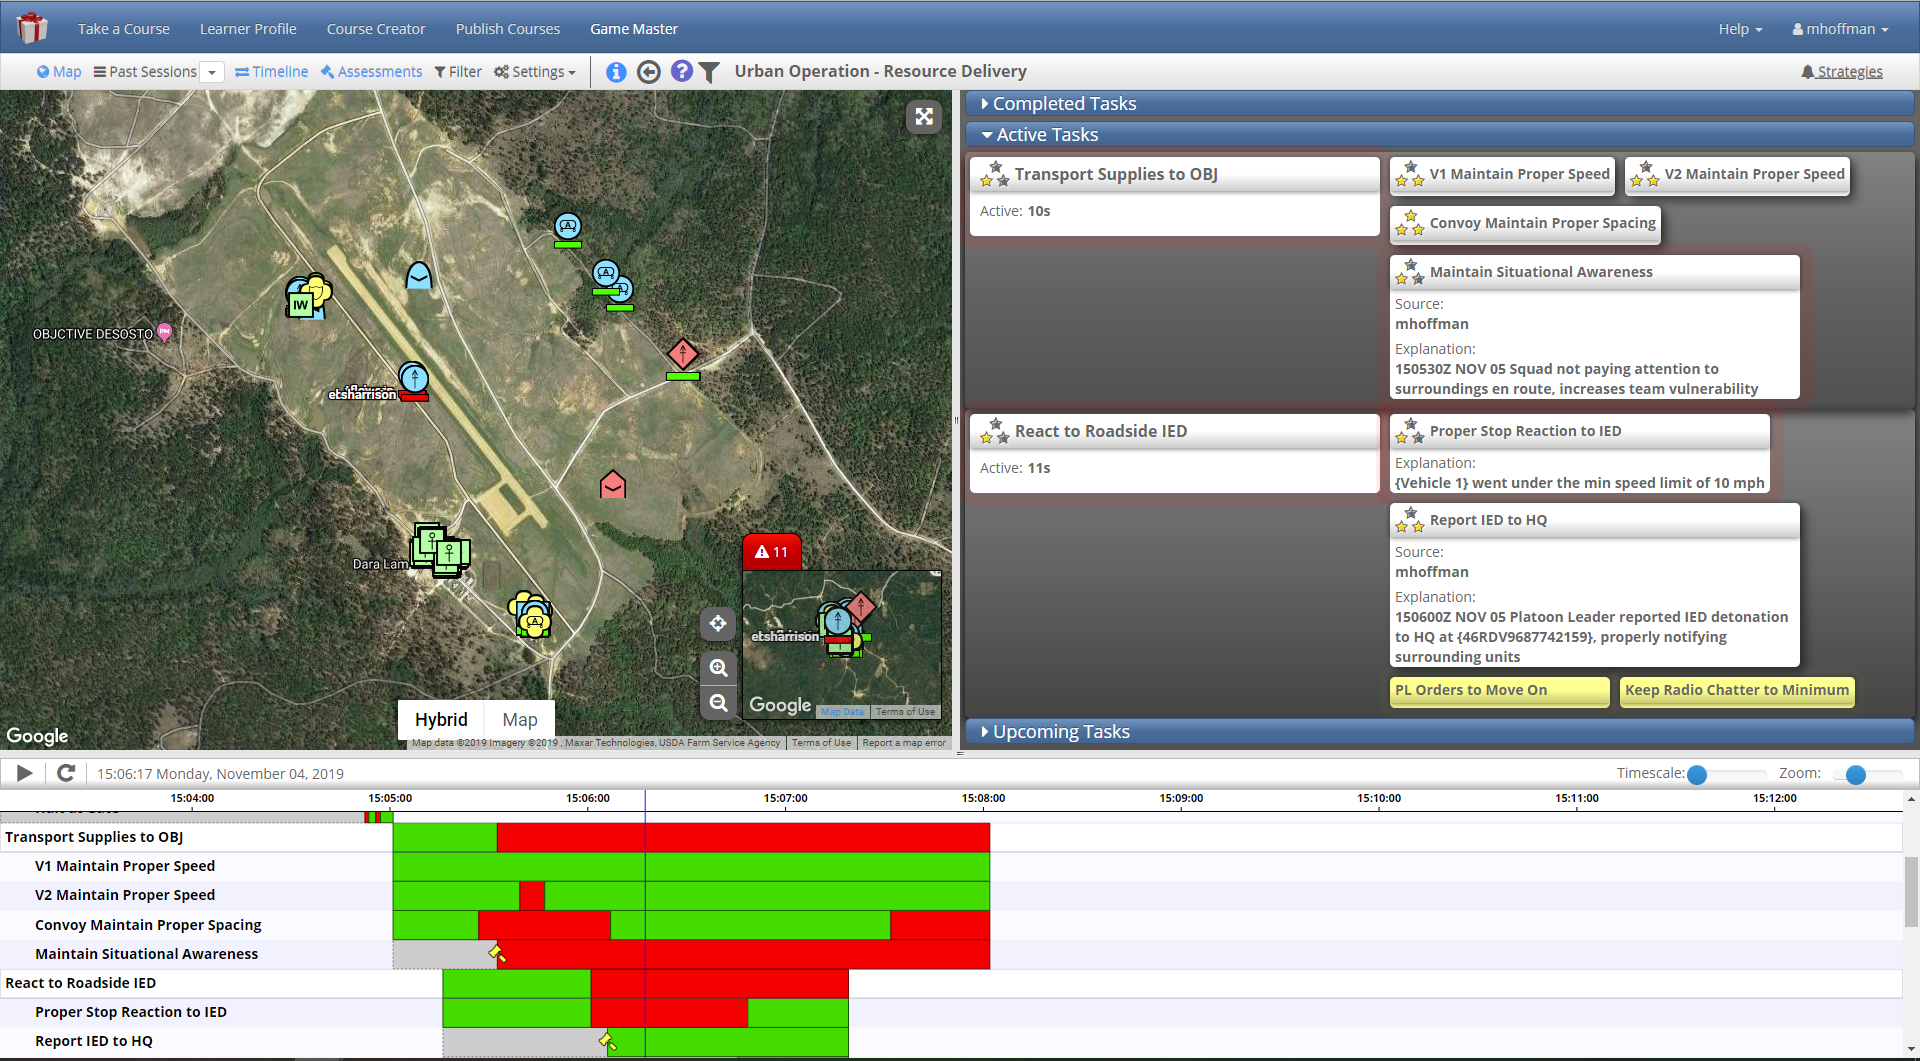1920x1061 pixels.
Task: Open the Settings dropdown
Action: (x=535, y=72)
